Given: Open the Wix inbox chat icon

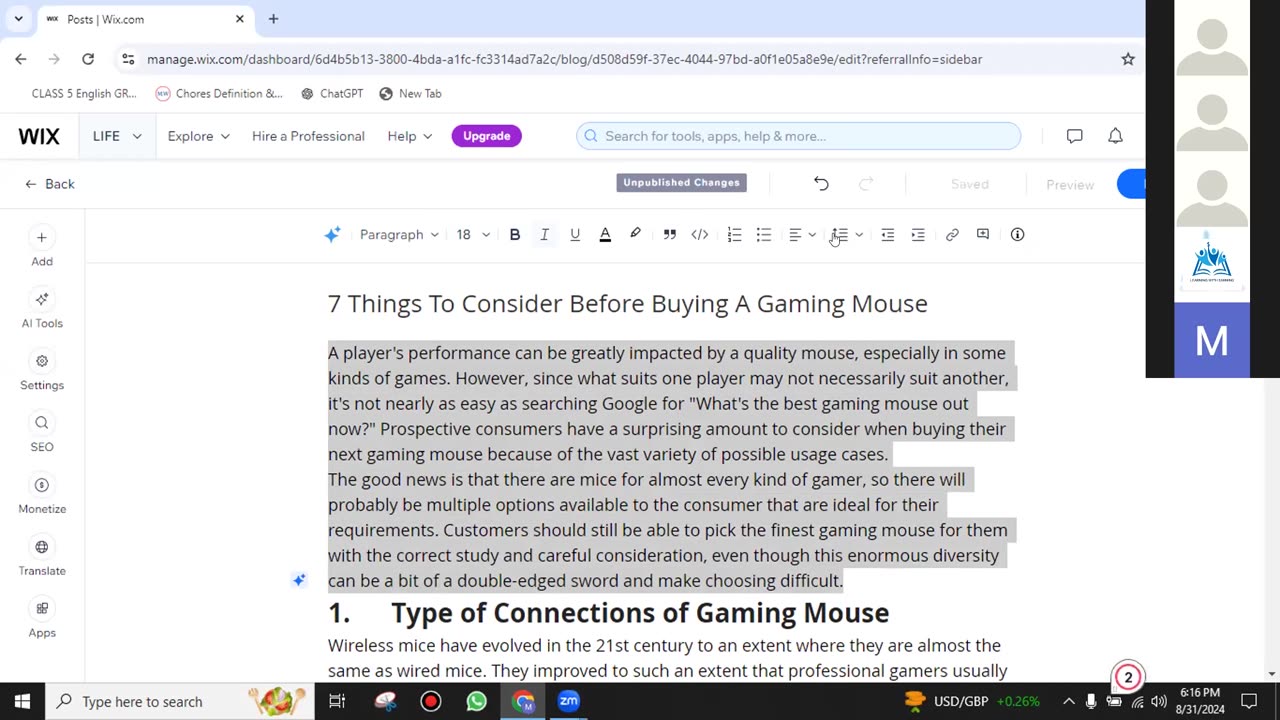Looking at the screenshot, I should coord(1074,136).
